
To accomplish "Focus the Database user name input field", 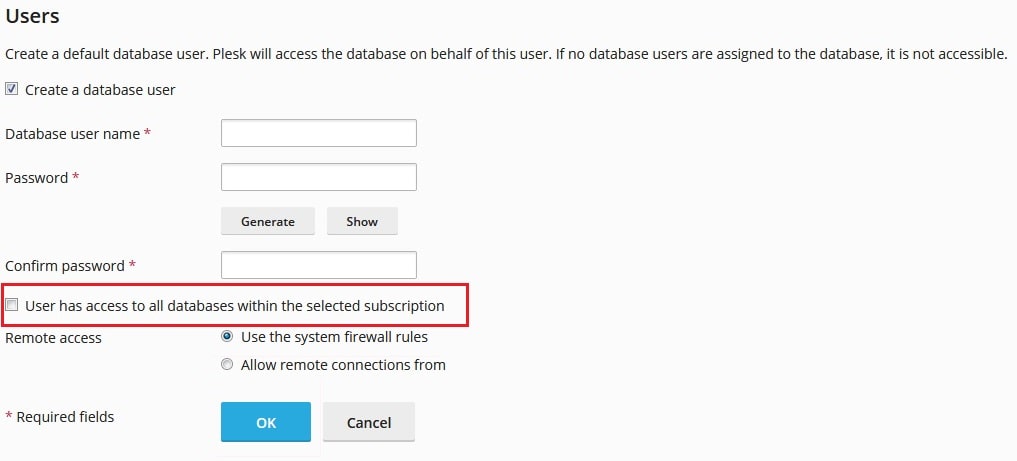I will tap(318, 133).
